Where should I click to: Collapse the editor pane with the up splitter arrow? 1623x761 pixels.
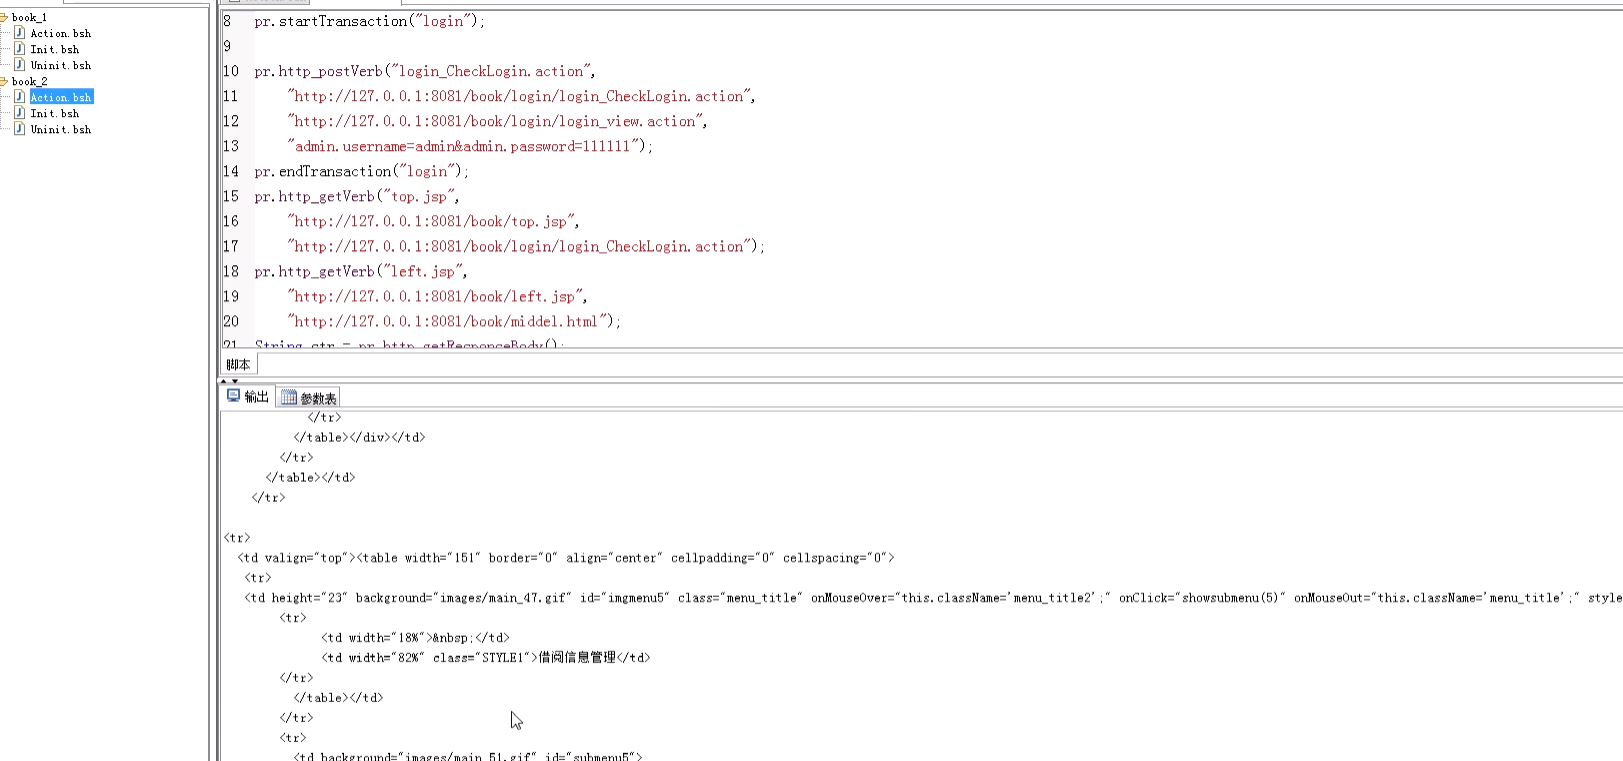coord(224,381)
